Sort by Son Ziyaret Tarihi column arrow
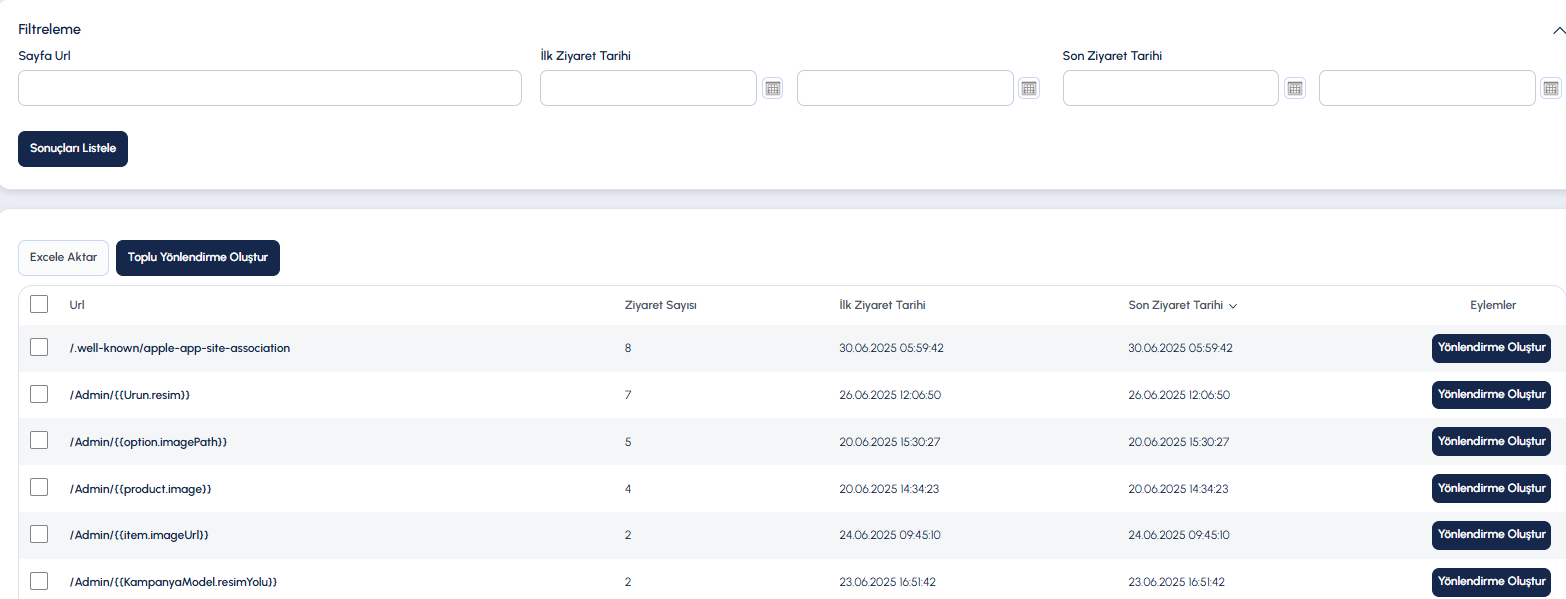This screenshot has width=1566, height=599. (1233, 306)
